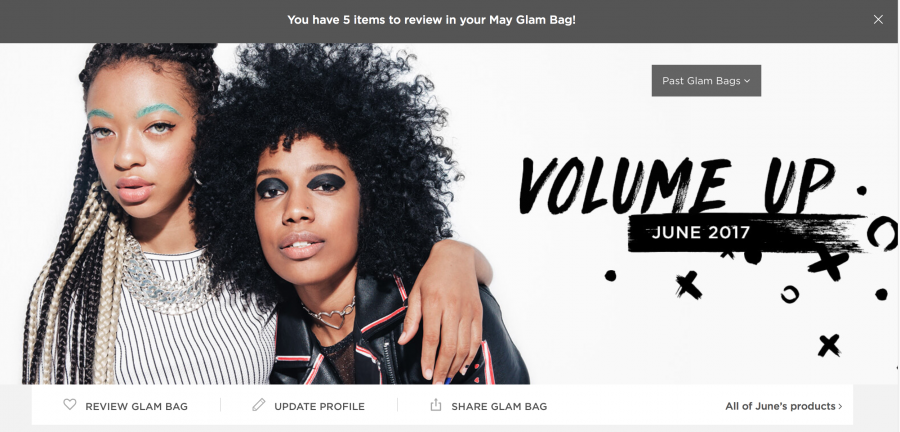View All of June's products
The image size is (900, 432).
coord(780,406)
